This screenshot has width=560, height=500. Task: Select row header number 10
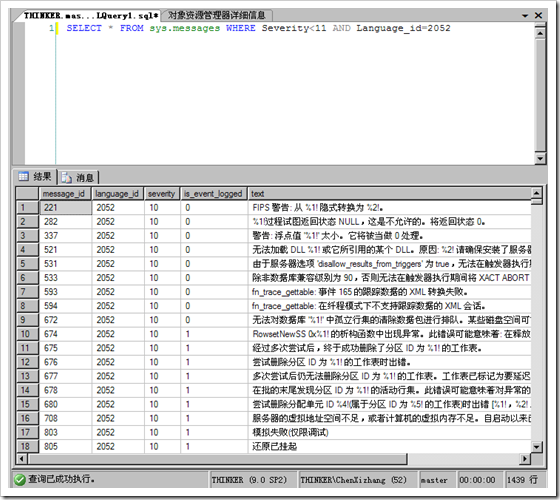point(28,334)
